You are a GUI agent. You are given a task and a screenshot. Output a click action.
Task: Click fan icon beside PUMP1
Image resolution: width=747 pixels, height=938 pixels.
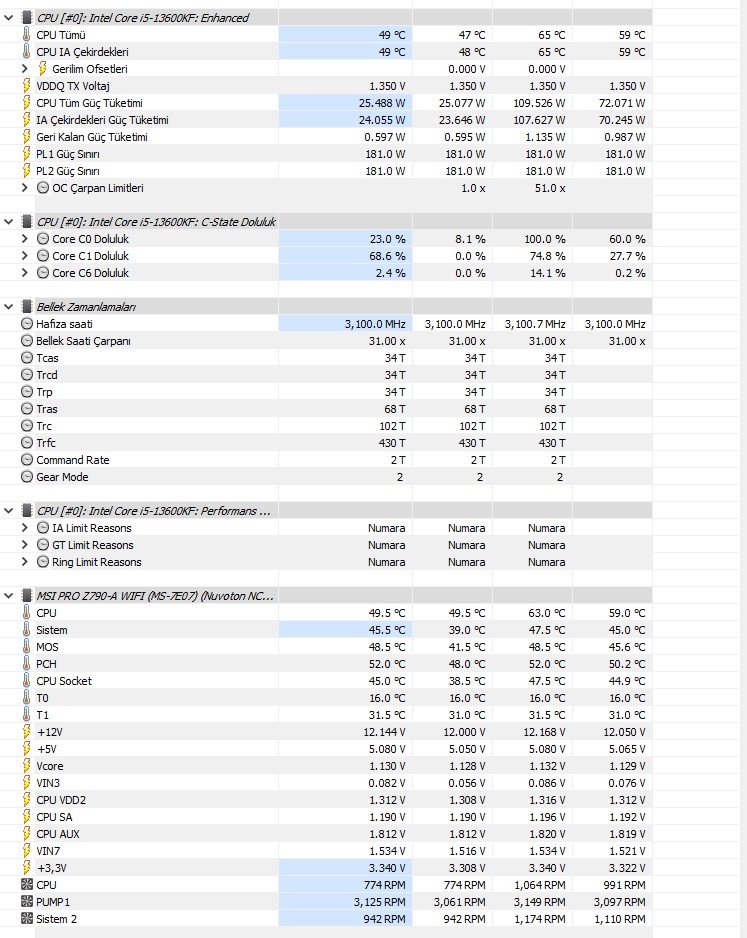pyautogui.click(x=27, y=902)
